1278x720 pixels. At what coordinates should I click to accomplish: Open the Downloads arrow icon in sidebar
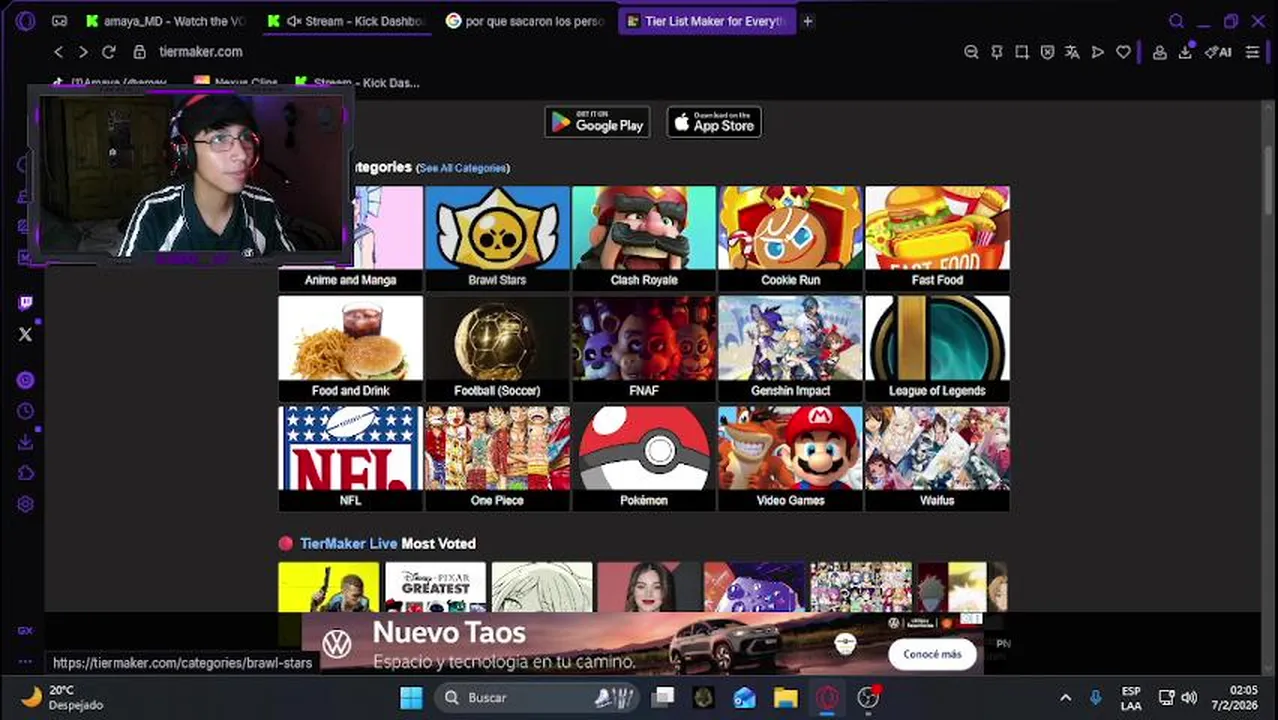click(26, 442)
